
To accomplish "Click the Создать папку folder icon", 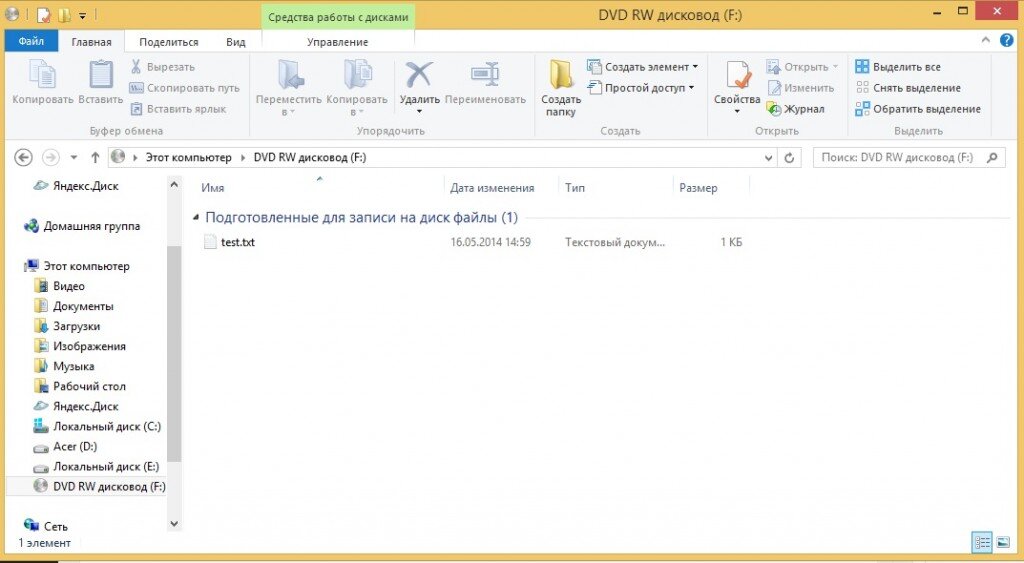I will 561,74.
